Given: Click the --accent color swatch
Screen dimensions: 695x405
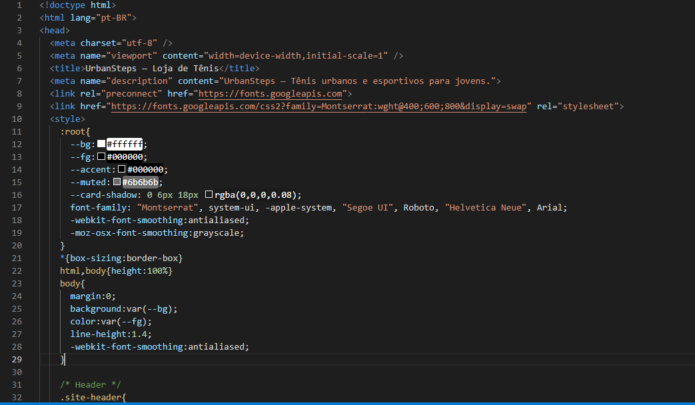Looking at the screenshot, I should coord(122,170).
